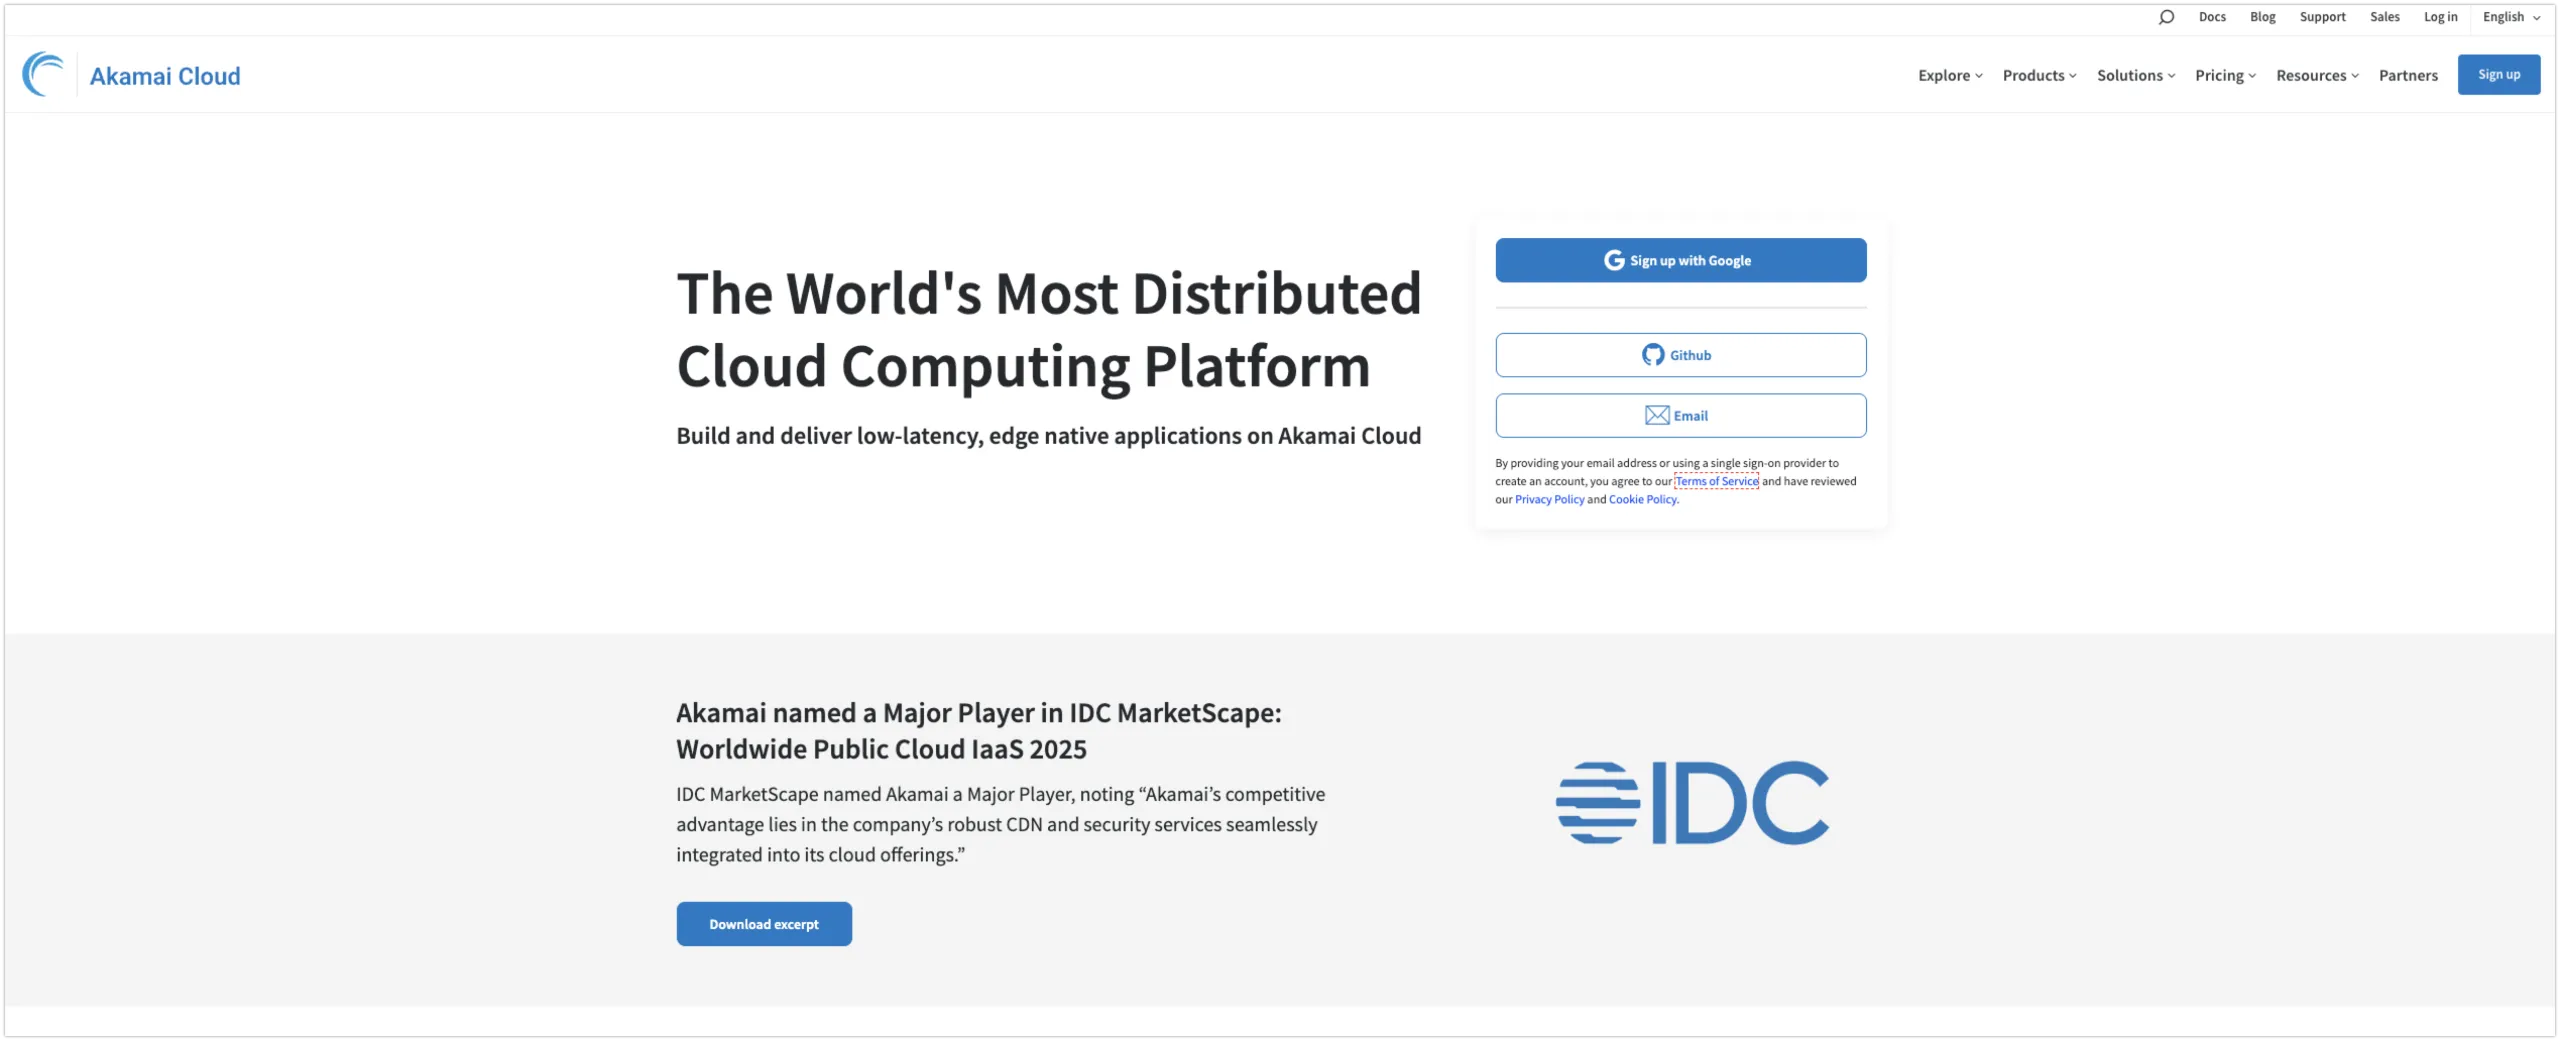Click the Sign up button in header
Viewport: 2560px width, 1041px height.
2498,75
